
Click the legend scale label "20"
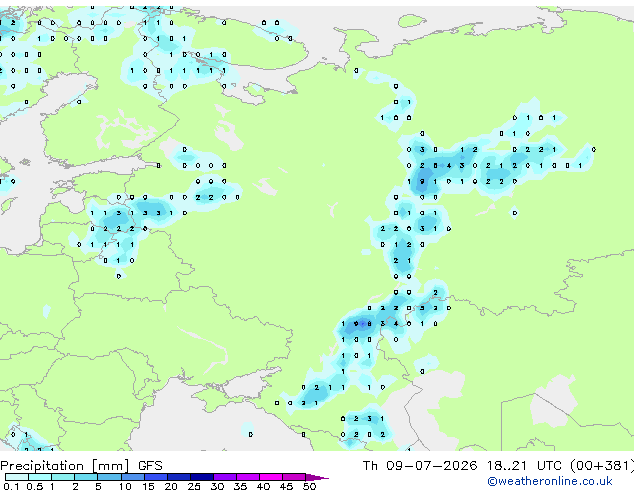[x=171, y=486]
